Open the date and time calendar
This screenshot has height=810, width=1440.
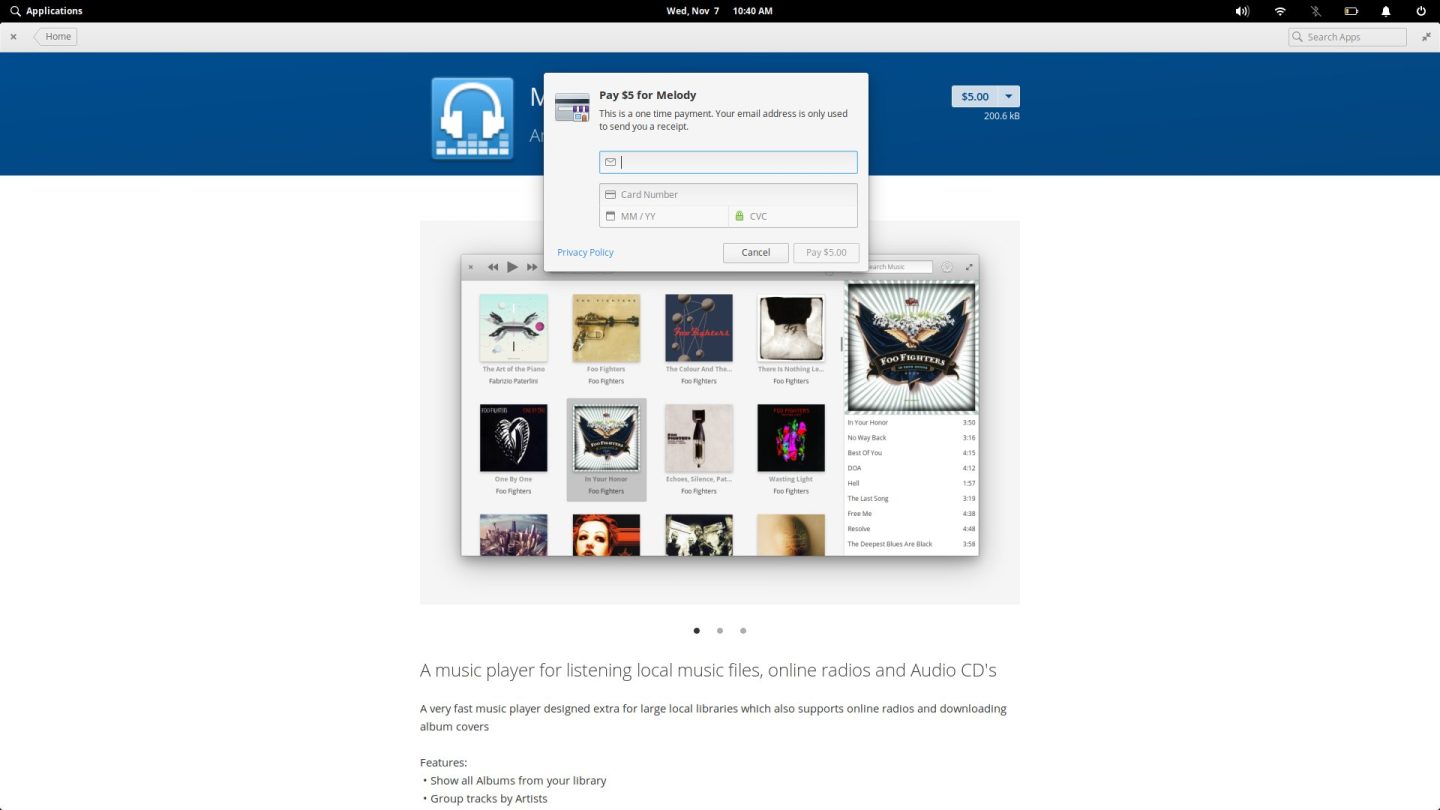coord(719,11)
